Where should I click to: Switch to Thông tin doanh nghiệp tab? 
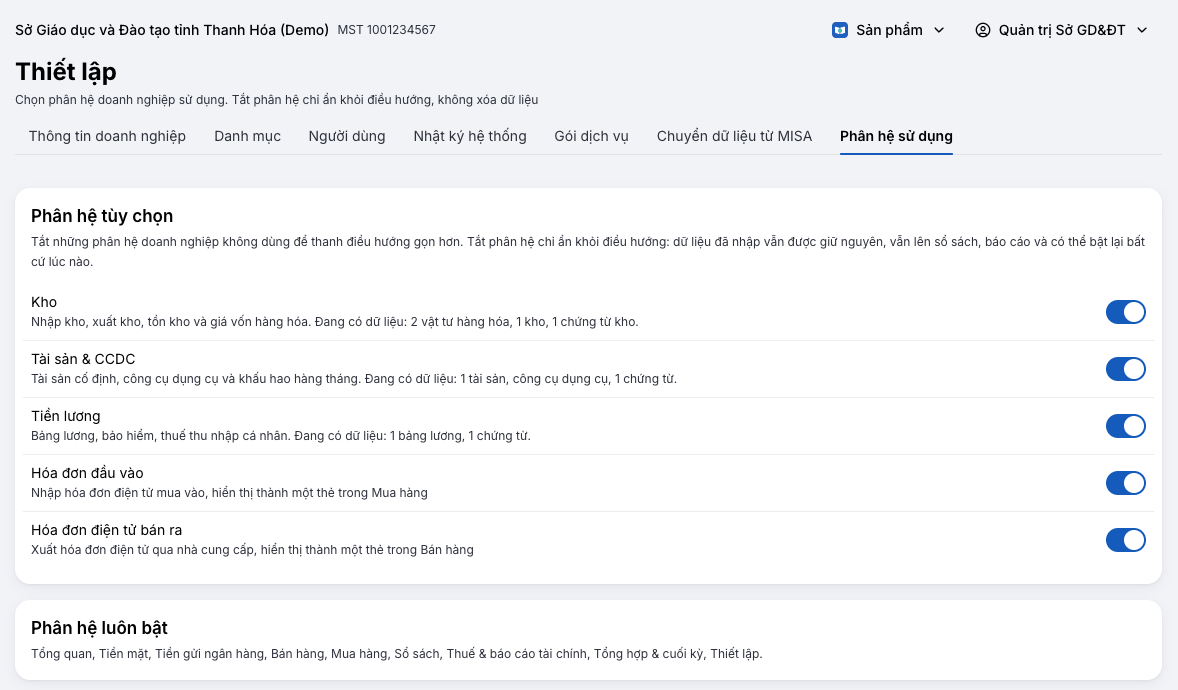click(107, 136)
